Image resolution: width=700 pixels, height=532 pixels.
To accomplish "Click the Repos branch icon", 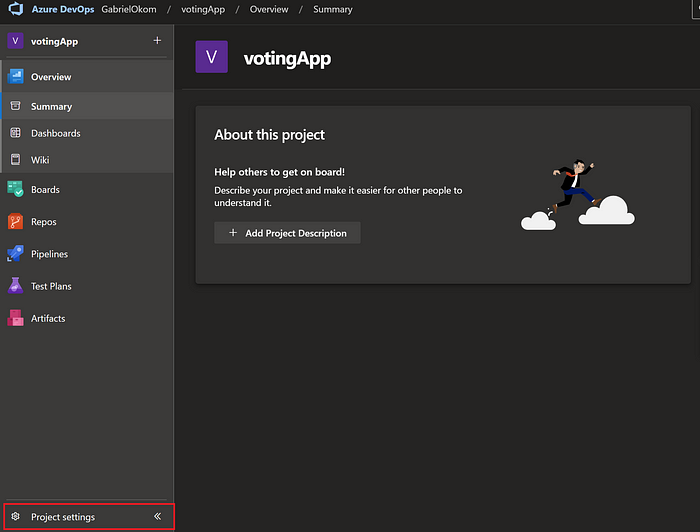I will [15, 221].
